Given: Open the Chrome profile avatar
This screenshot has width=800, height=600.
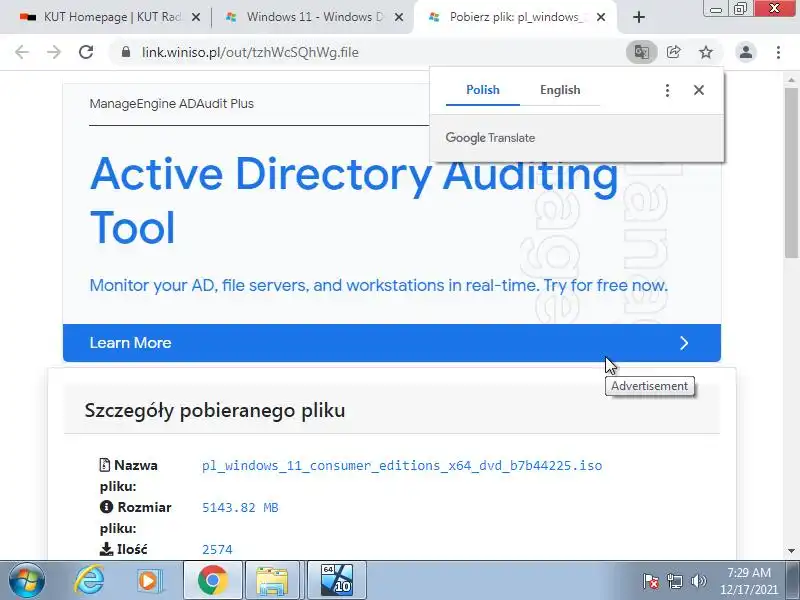Looking at the screenshot, I should (x=745, y=52).
